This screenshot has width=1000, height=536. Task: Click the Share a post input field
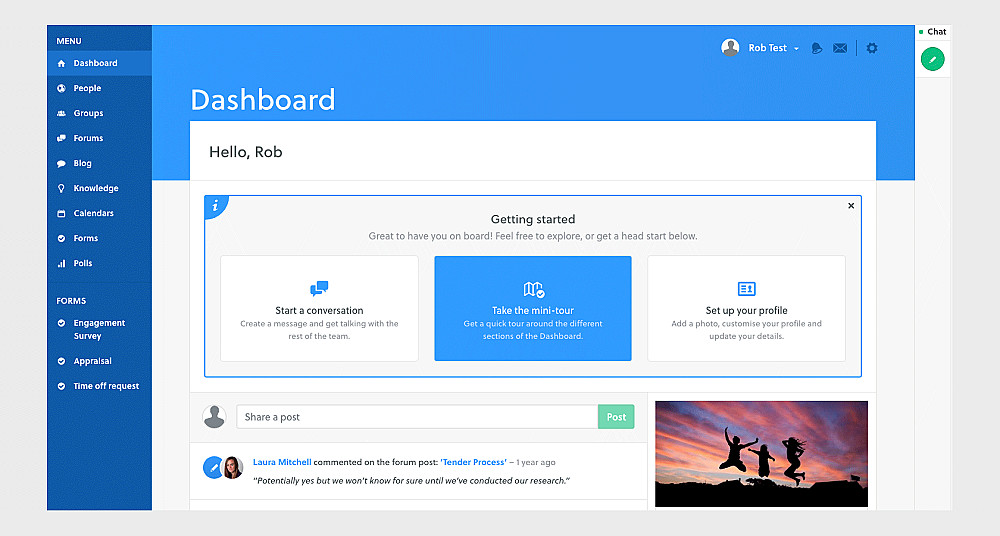click(417, 417)
